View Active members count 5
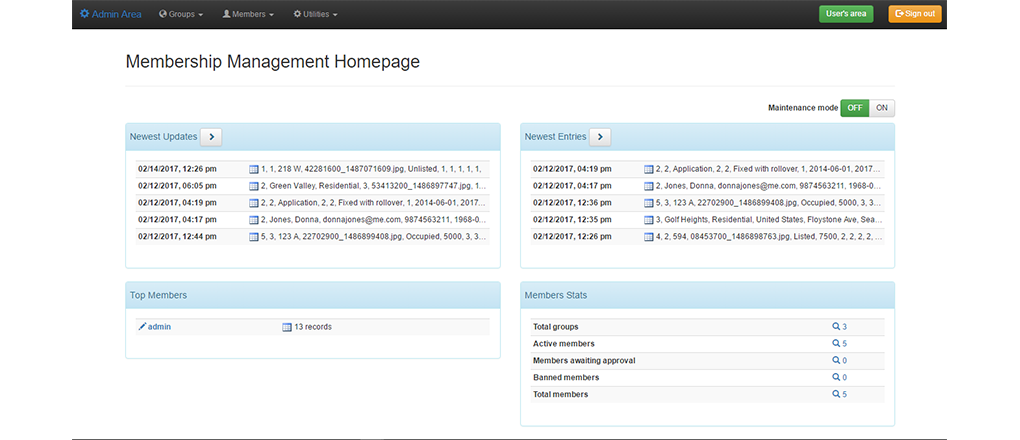Viewport: 1020px width, 440px height. 839,344
